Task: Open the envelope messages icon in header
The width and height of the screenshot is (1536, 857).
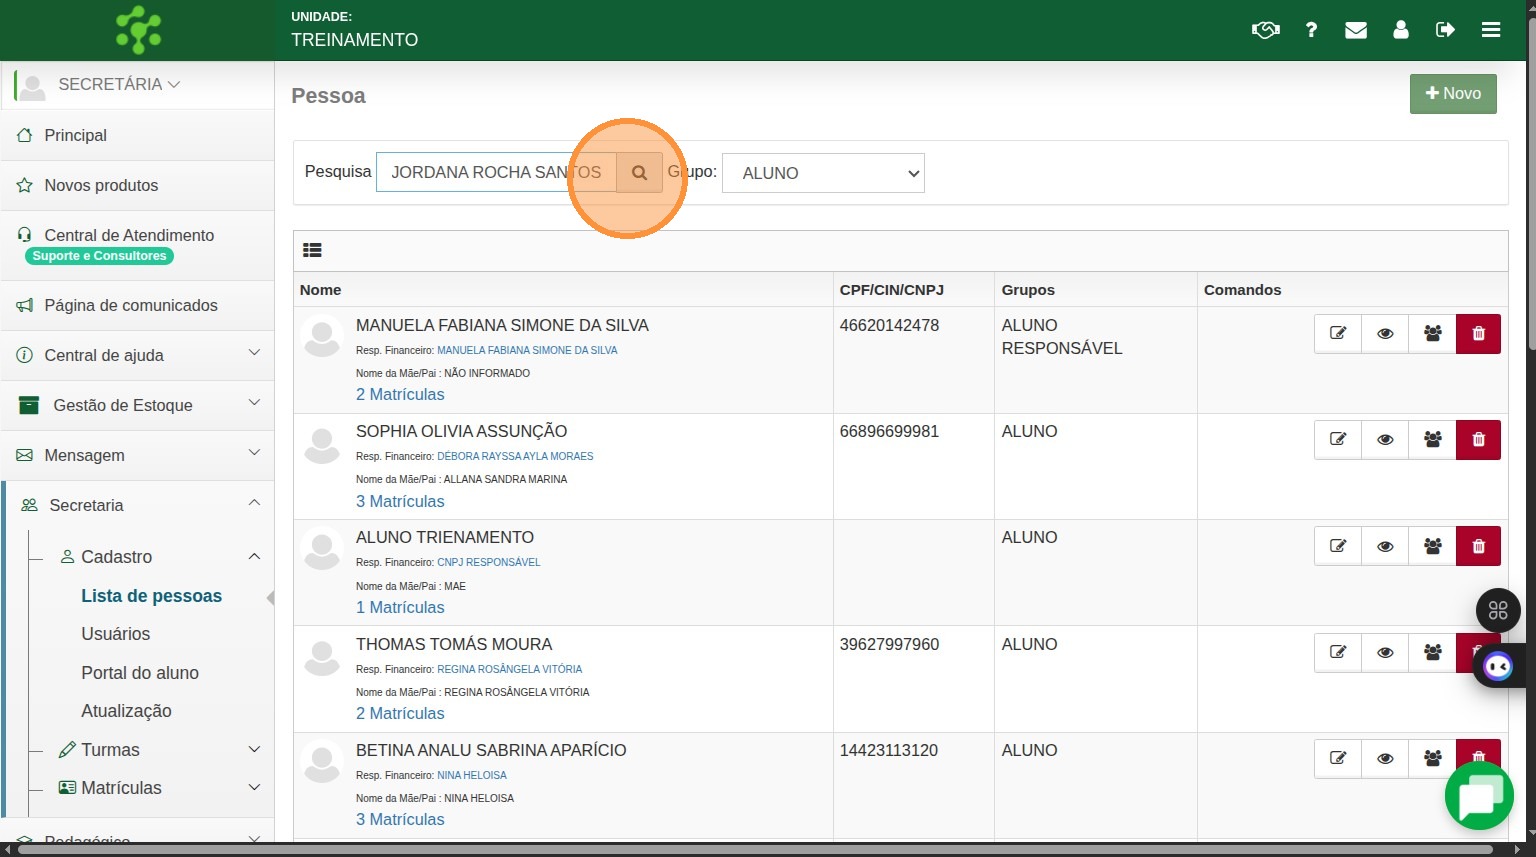Action: pyautogui.click(x=1355, y=30)
